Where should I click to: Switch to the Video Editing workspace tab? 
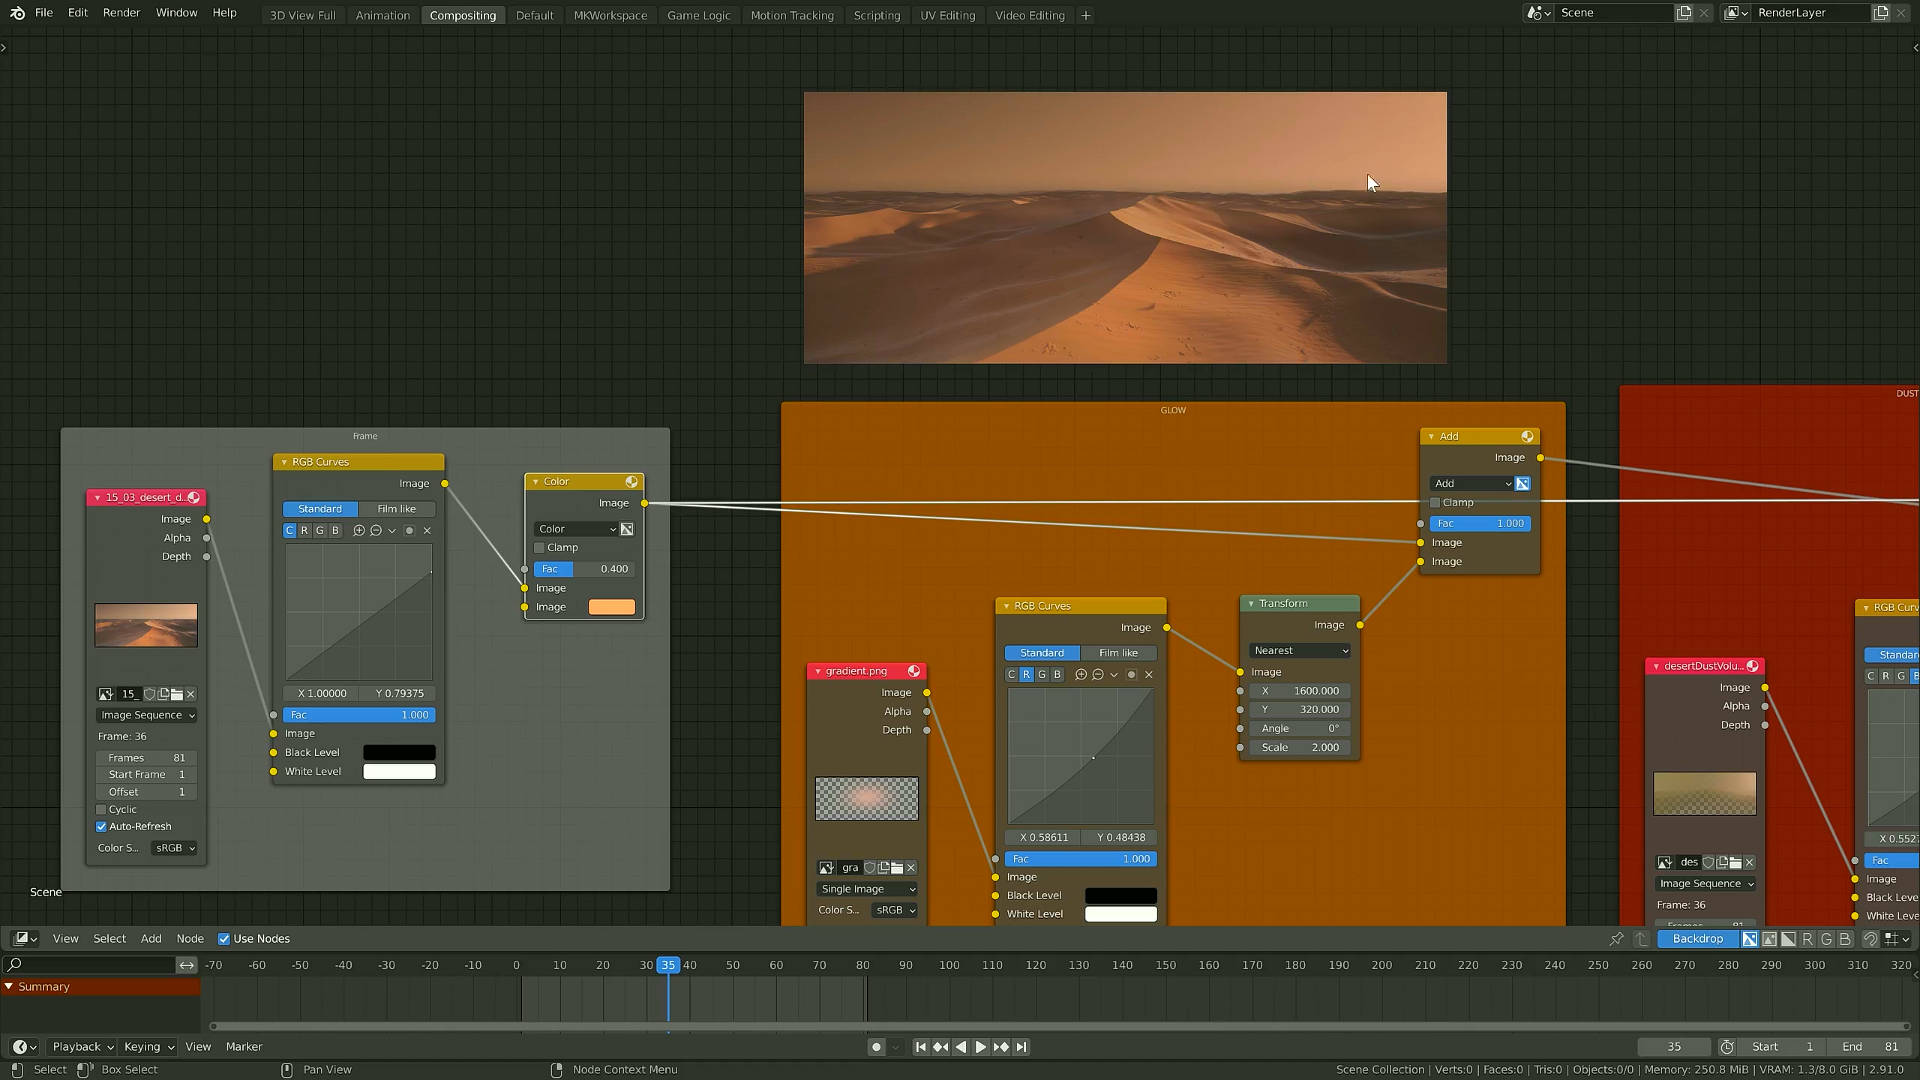pyautogui.click(x=1029, y=15)
